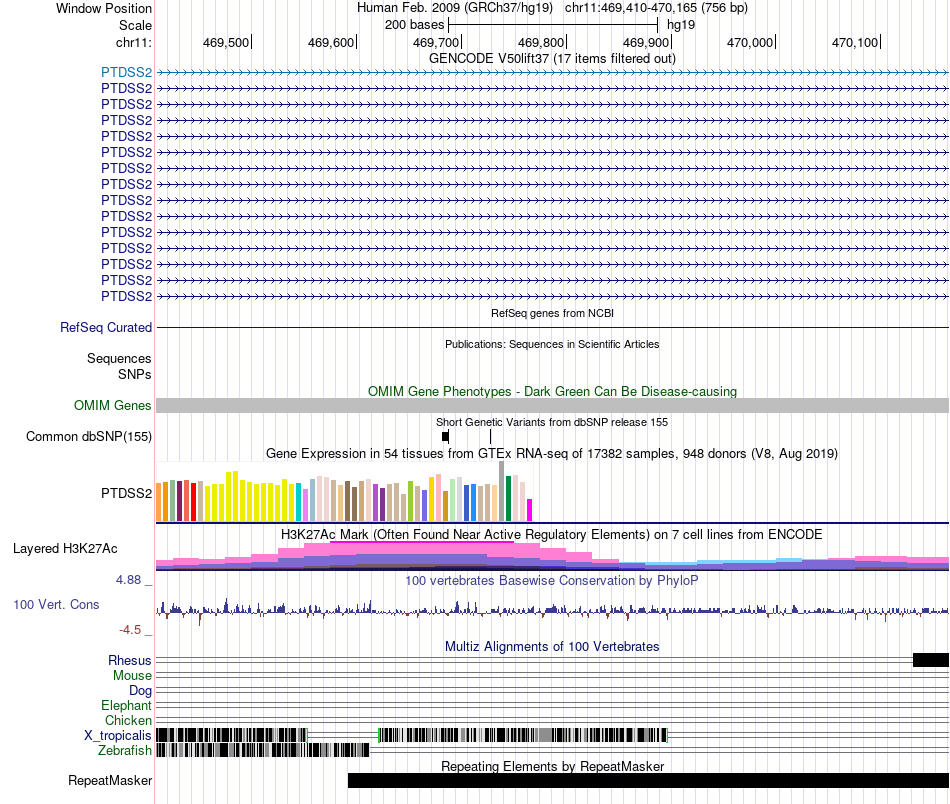Open the GENCODE V50lift37 track title
950x804 pixels.
pyautogui.click(x=552, y=58)
